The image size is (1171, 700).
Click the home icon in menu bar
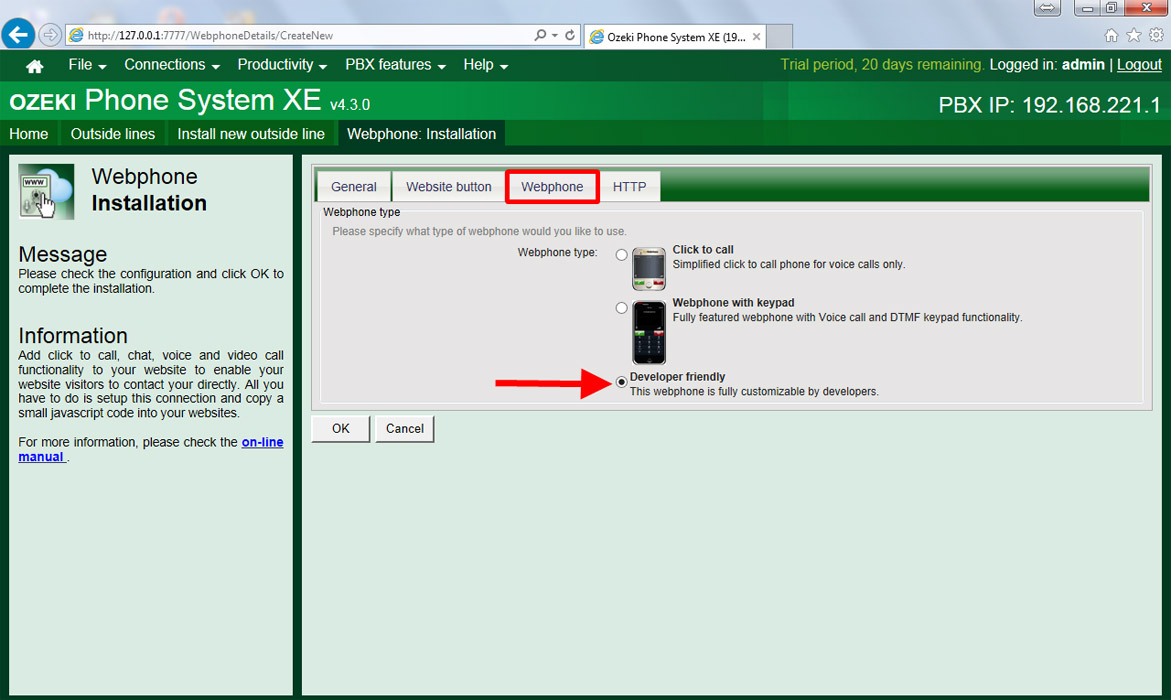[34, 66]
